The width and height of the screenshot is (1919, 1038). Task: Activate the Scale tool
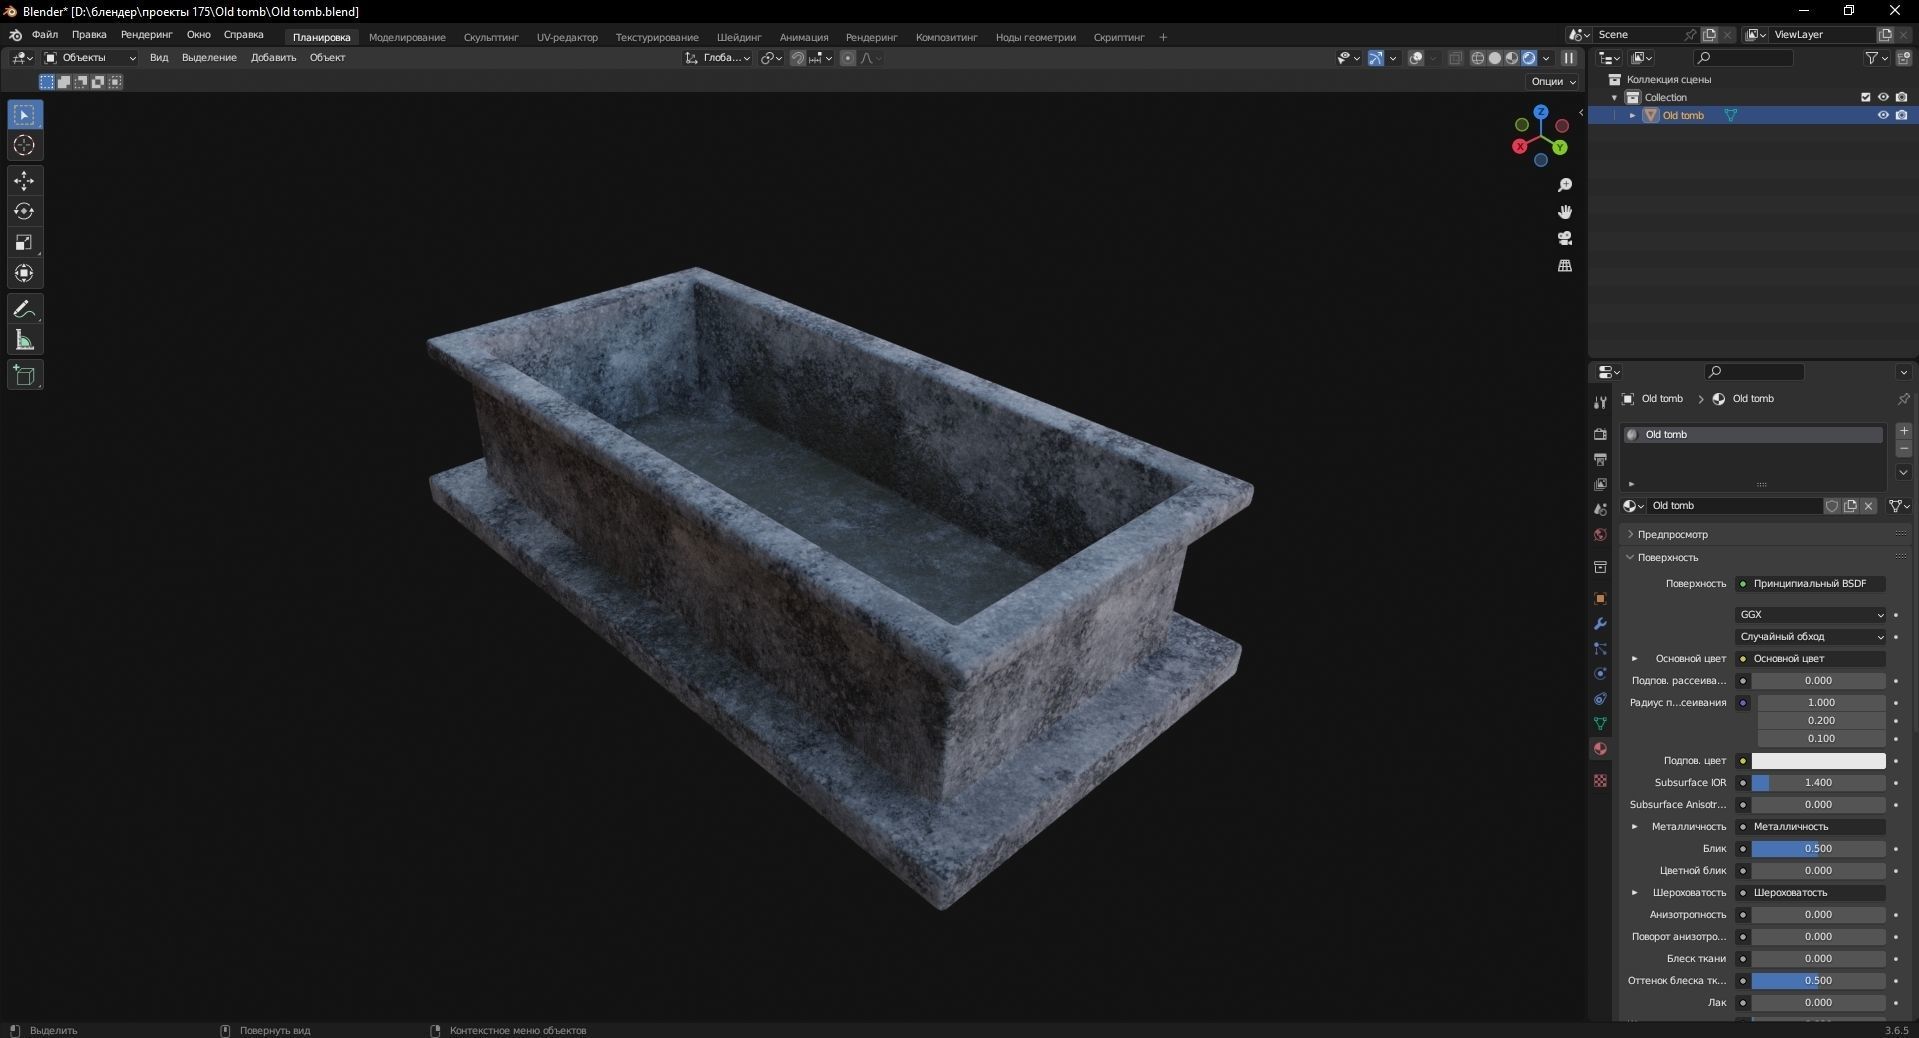click(x=24, y=243)
